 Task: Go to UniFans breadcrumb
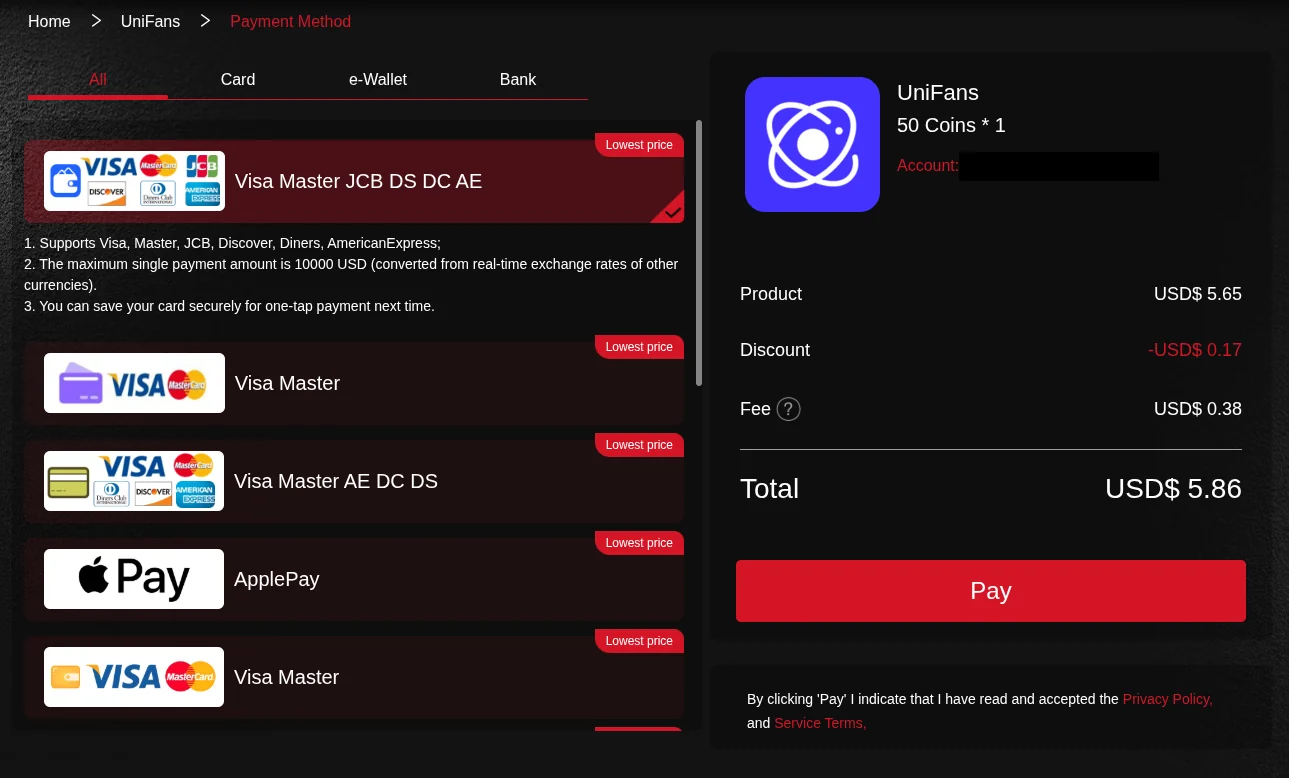coord(150,21)
